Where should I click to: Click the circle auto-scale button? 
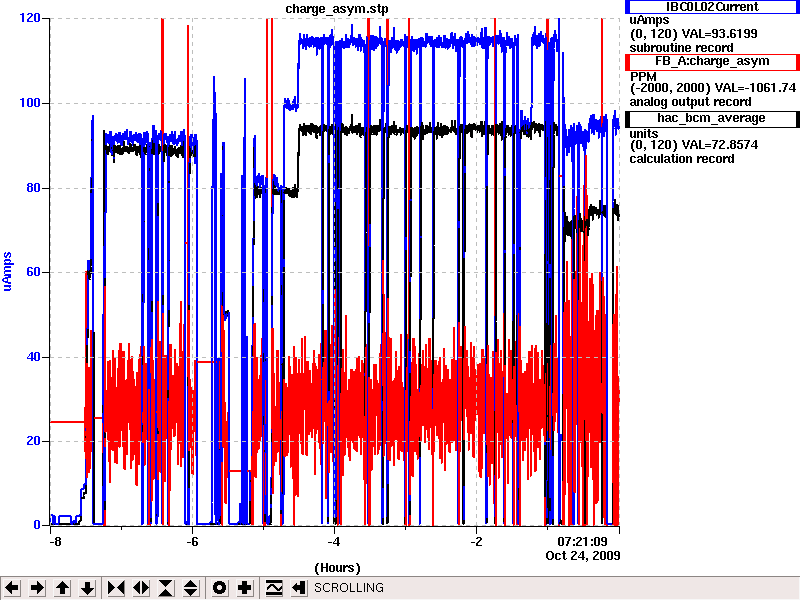click(219, 588)
